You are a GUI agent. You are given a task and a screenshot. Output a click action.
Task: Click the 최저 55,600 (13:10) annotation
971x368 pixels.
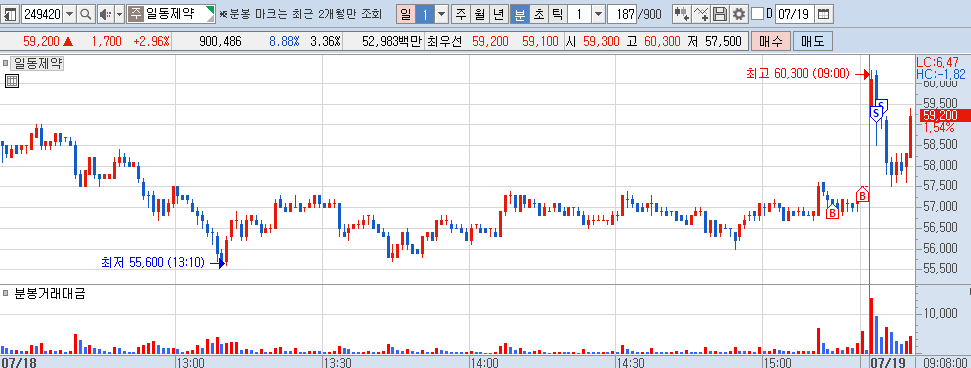[x=153, y=263]
